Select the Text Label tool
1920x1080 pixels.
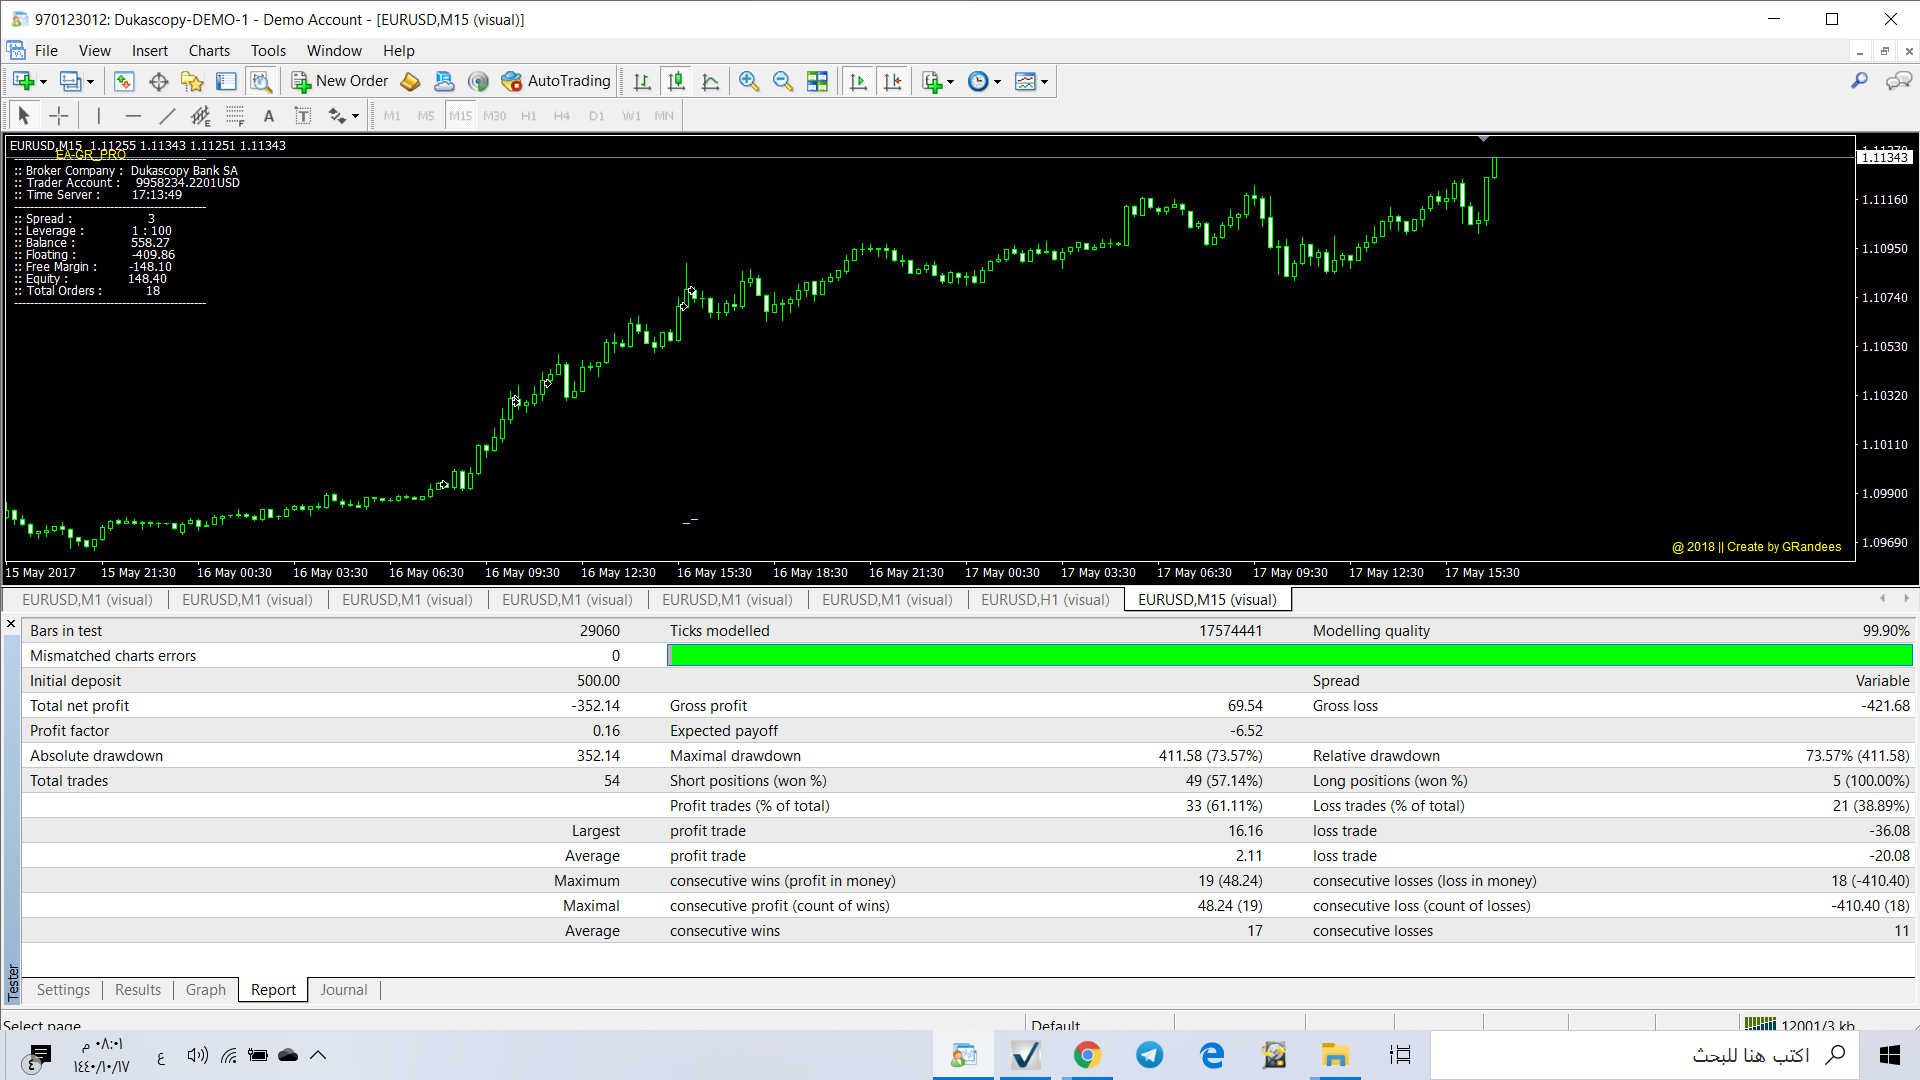(x=303, y=116)
